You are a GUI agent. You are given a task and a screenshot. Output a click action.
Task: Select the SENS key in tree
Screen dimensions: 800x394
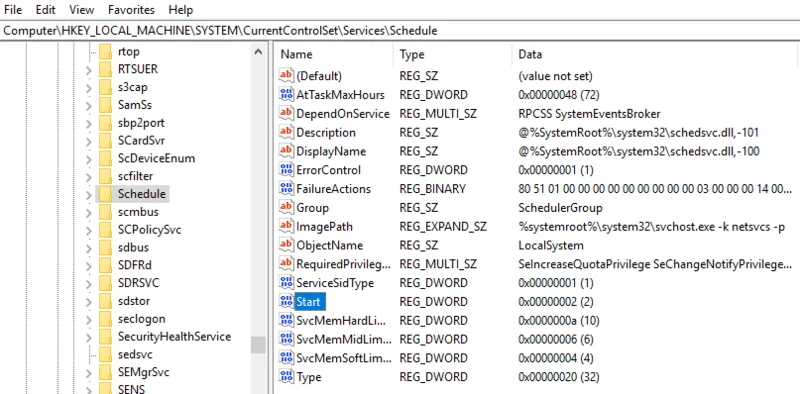(x=131, y=389)
